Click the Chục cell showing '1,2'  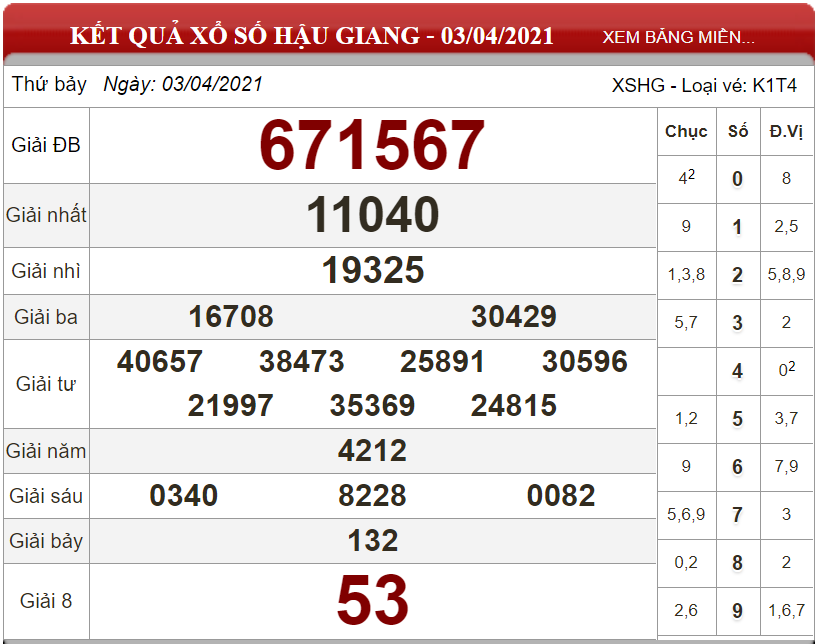[x=686, y=418]
